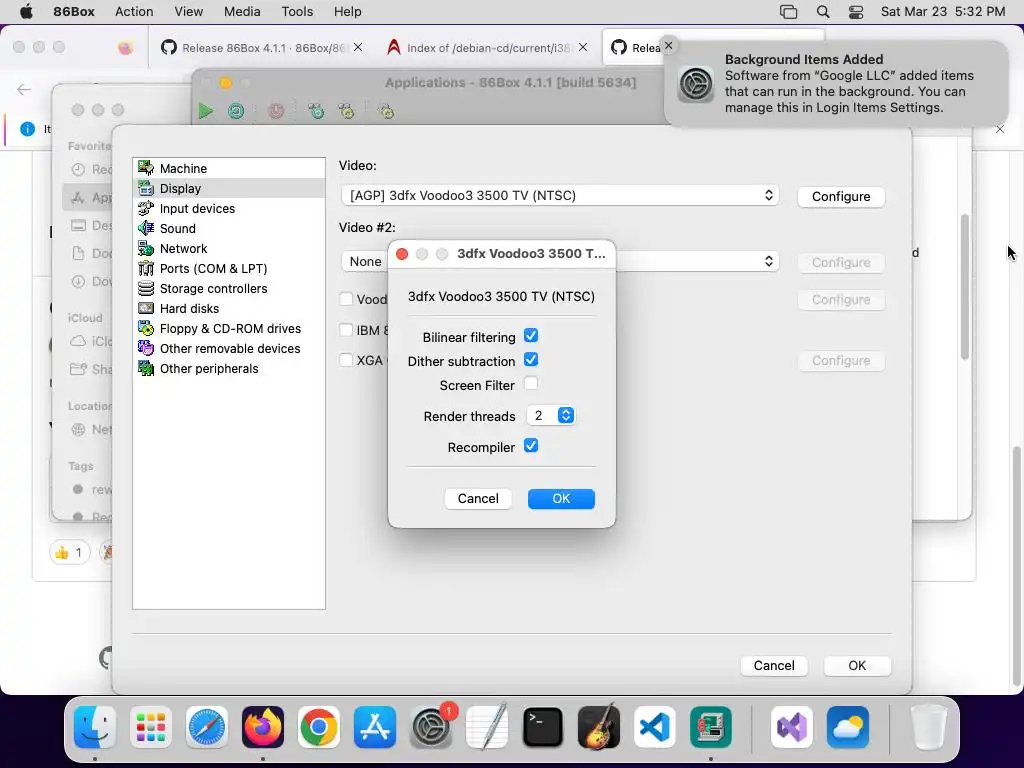Click Cancel in Voodoo3 config dialog
The image size is (1024, 768).
pos(478,499)
